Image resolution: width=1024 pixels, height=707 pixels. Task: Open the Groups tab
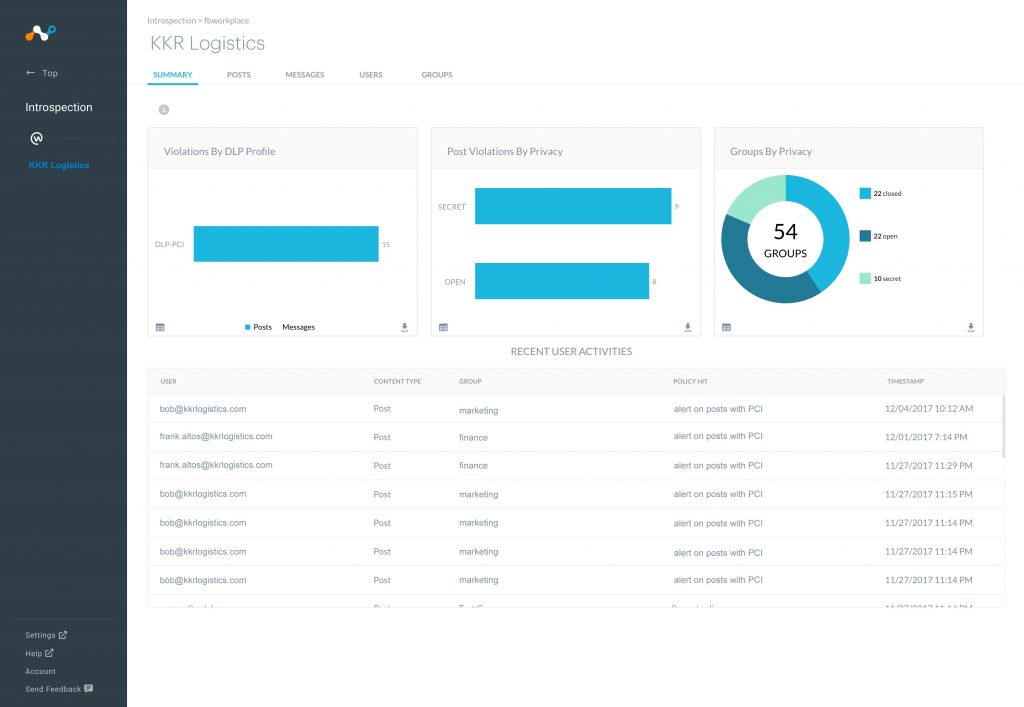point(436,75)
